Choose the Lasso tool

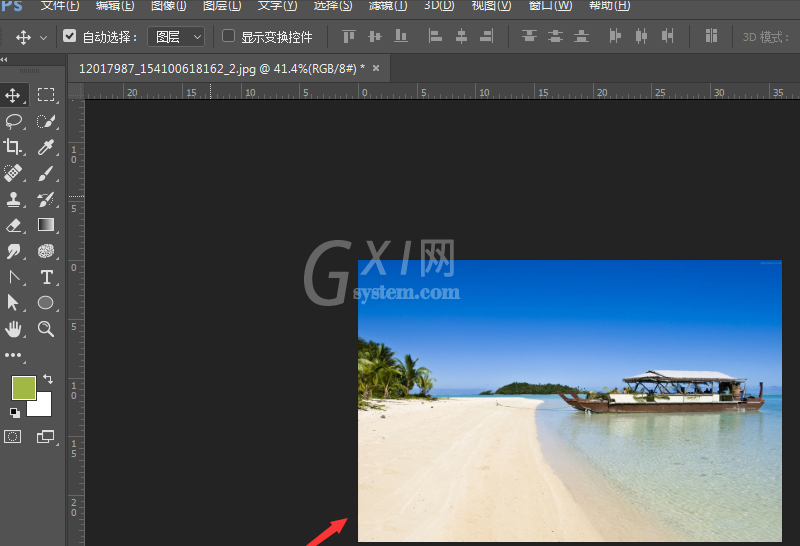(x=13, y=121)
